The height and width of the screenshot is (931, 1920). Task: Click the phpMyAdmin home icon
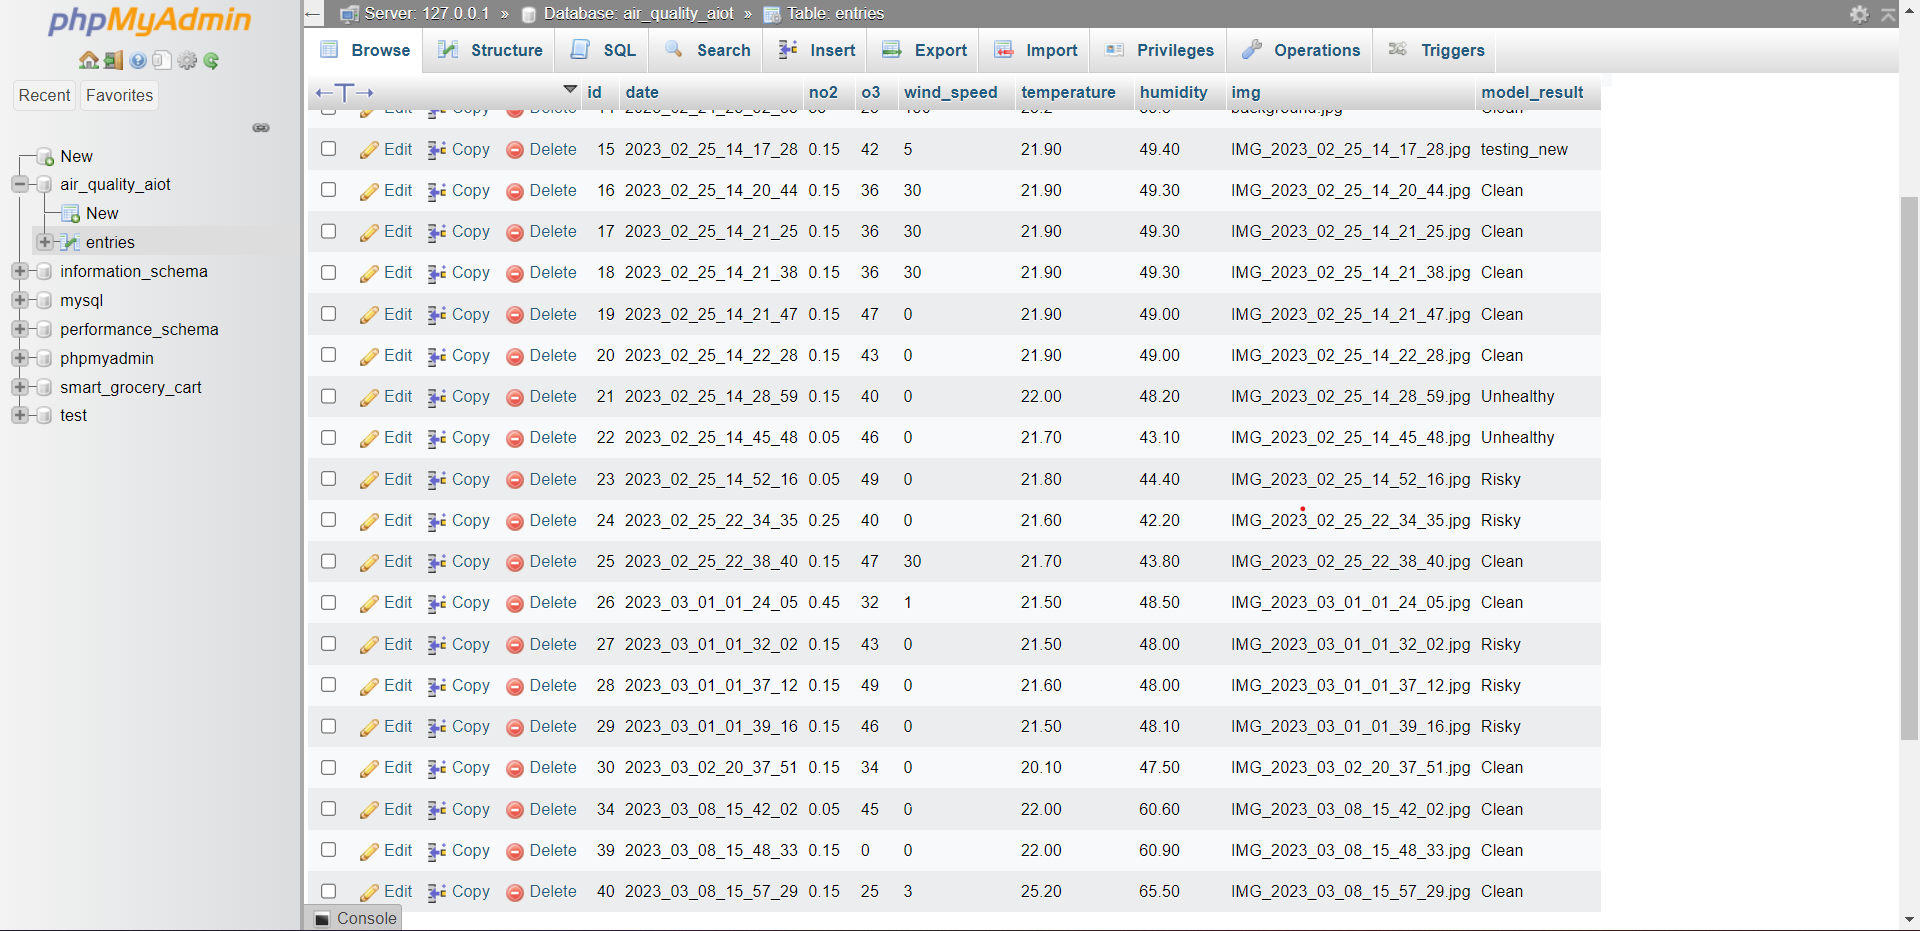[89, 60]
